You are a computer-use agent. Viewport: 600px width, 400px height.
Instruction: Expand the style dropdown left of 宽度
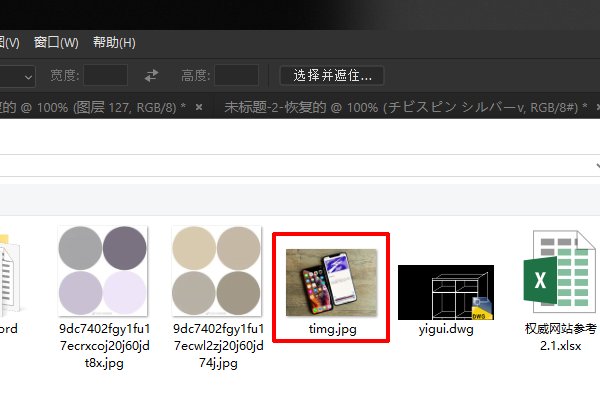click(25, 75)
